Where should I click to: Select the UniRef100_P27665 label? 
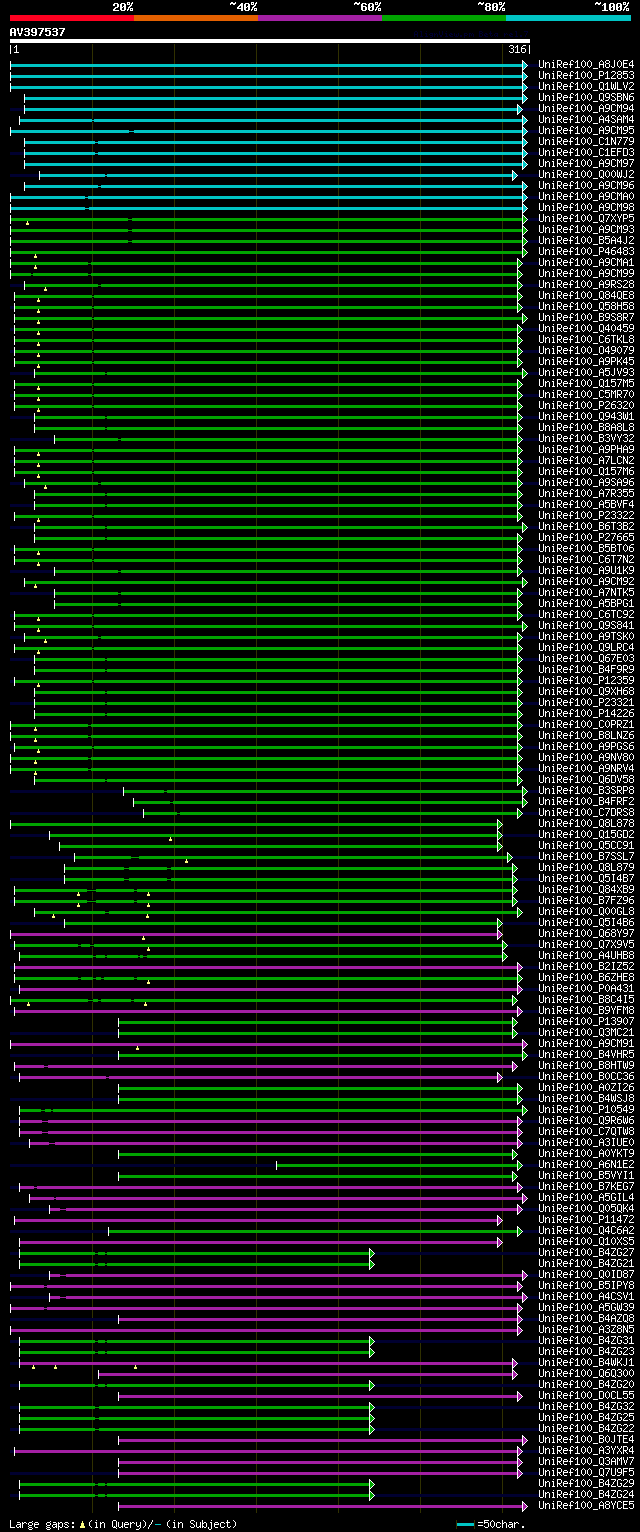pyautogui.click(x=586, y=537)
